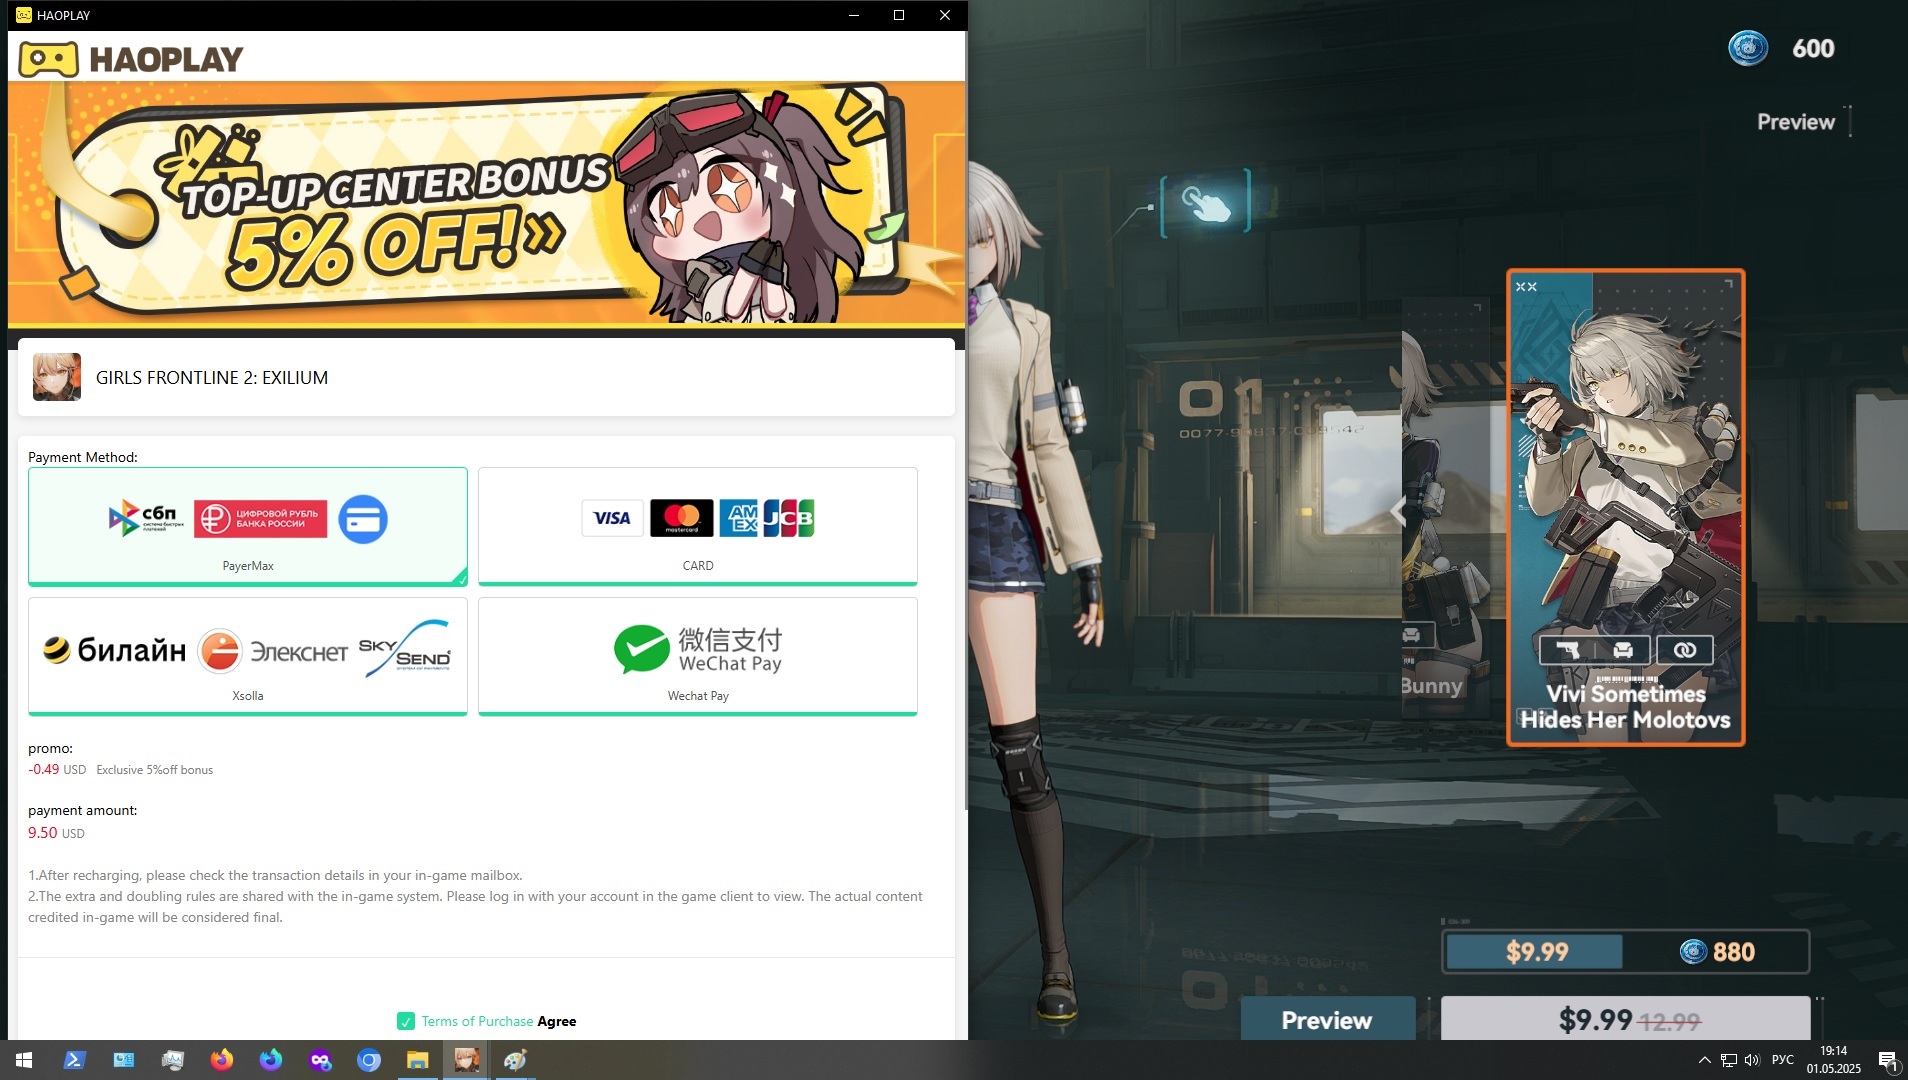Click the Girls Frontline 2 game icon

coord(57,377)
